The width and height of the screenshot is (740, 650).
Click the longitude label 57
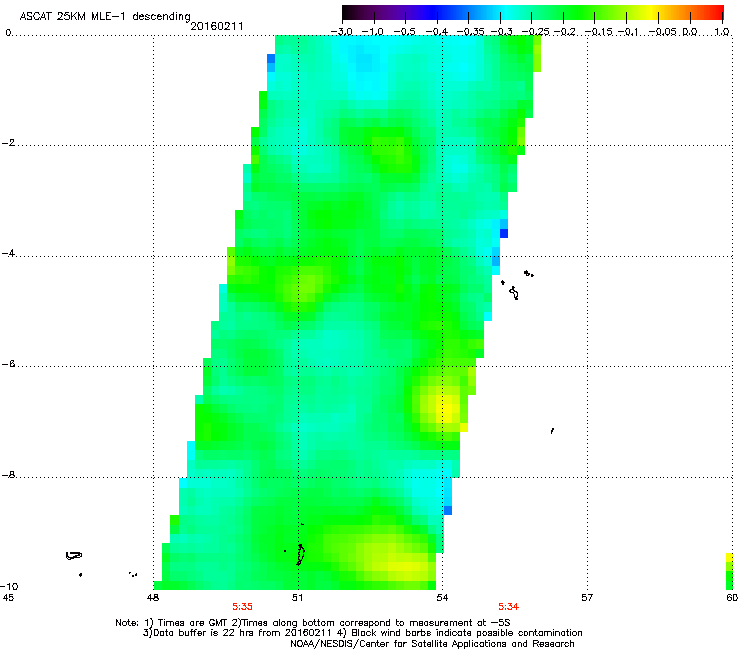pyautogui.click(x=587, y=598)
